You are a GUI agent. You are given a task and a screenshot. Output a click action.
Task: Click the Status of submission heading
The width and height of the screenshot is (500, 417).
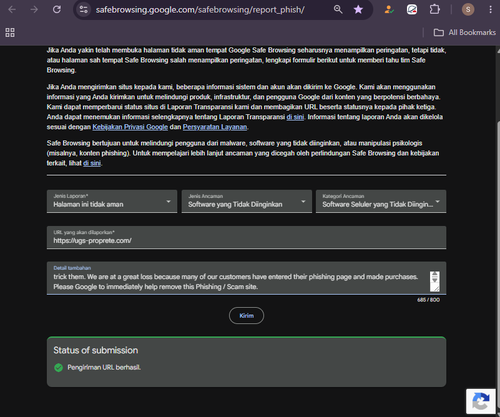[x=96, y=350]
